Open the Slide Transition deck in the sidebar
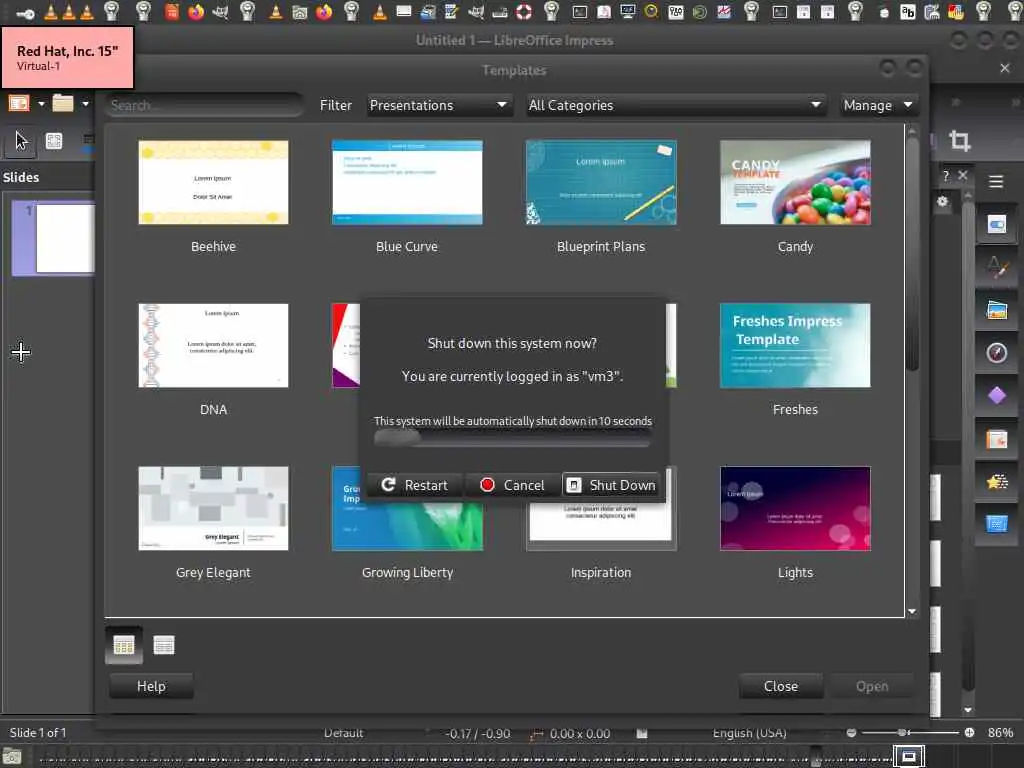1024x768 pixels. coord(997,439)
